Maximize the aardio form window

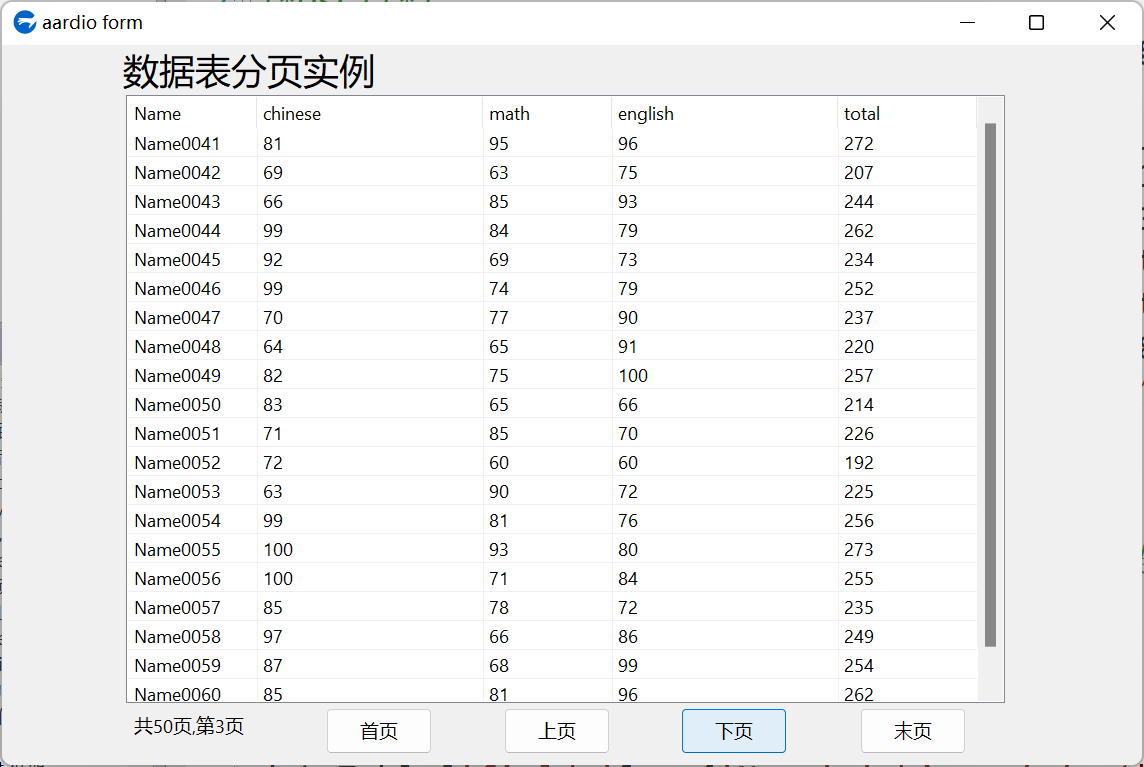pos(1036,23)
